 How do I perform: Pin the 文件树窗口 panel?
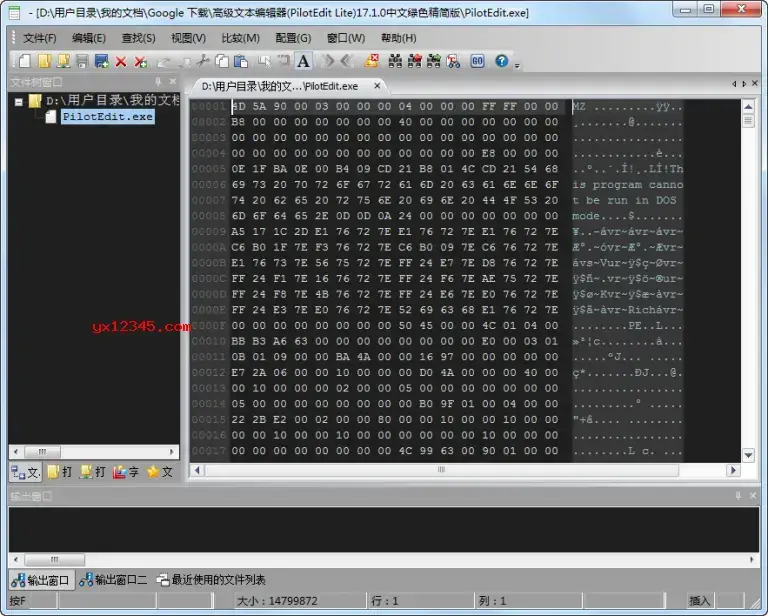click(x=158, y=81)
